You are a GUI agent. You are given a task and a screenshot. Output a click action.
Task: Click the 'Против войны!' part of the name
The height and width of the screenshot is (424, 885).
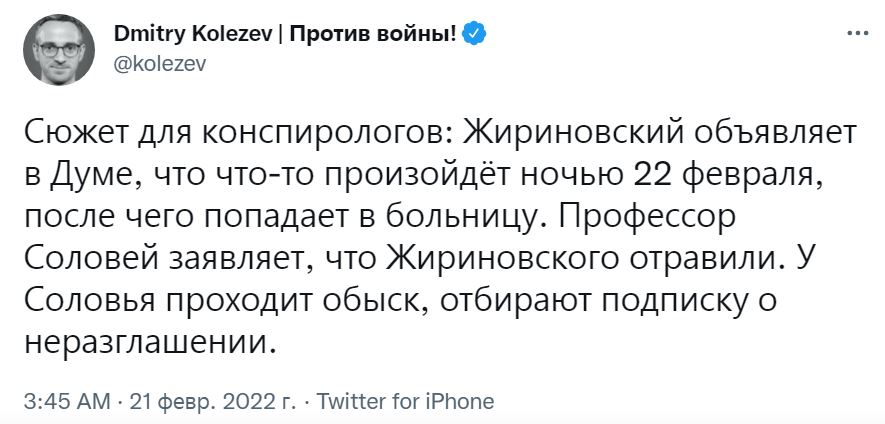coord(375,35)
